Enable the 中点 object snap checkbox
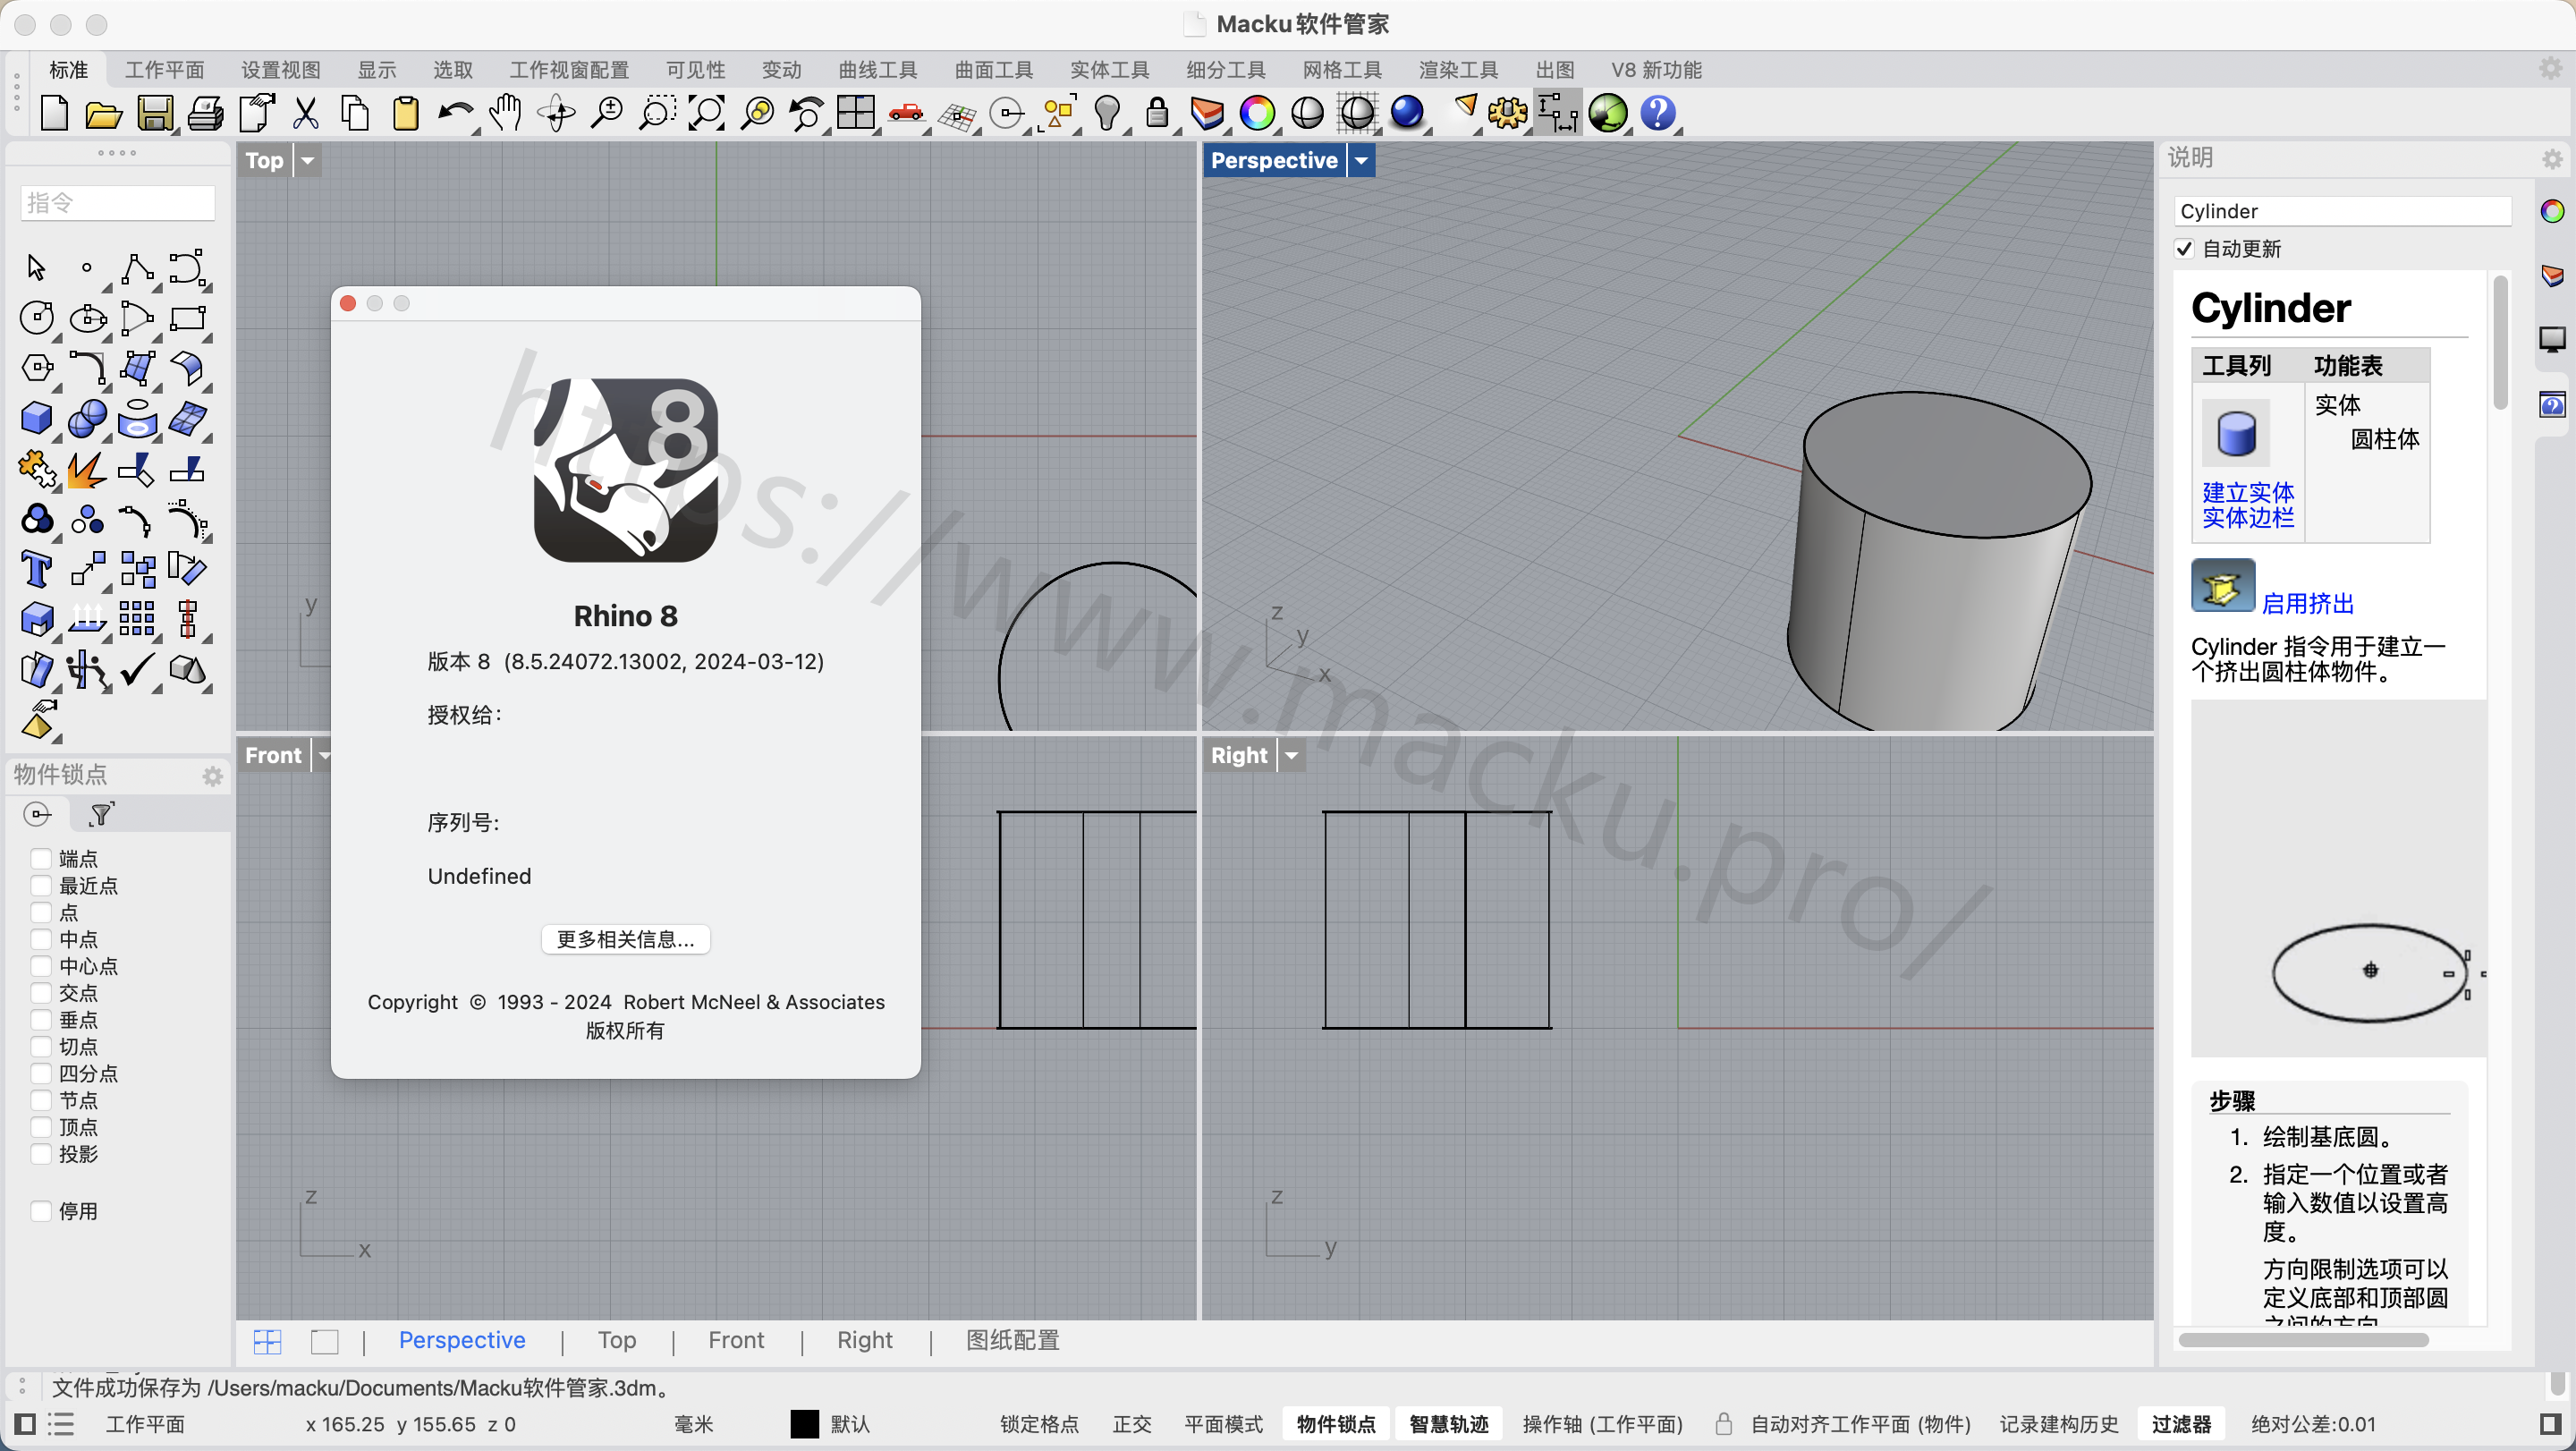2576x1451 pixels. (41, 940)
